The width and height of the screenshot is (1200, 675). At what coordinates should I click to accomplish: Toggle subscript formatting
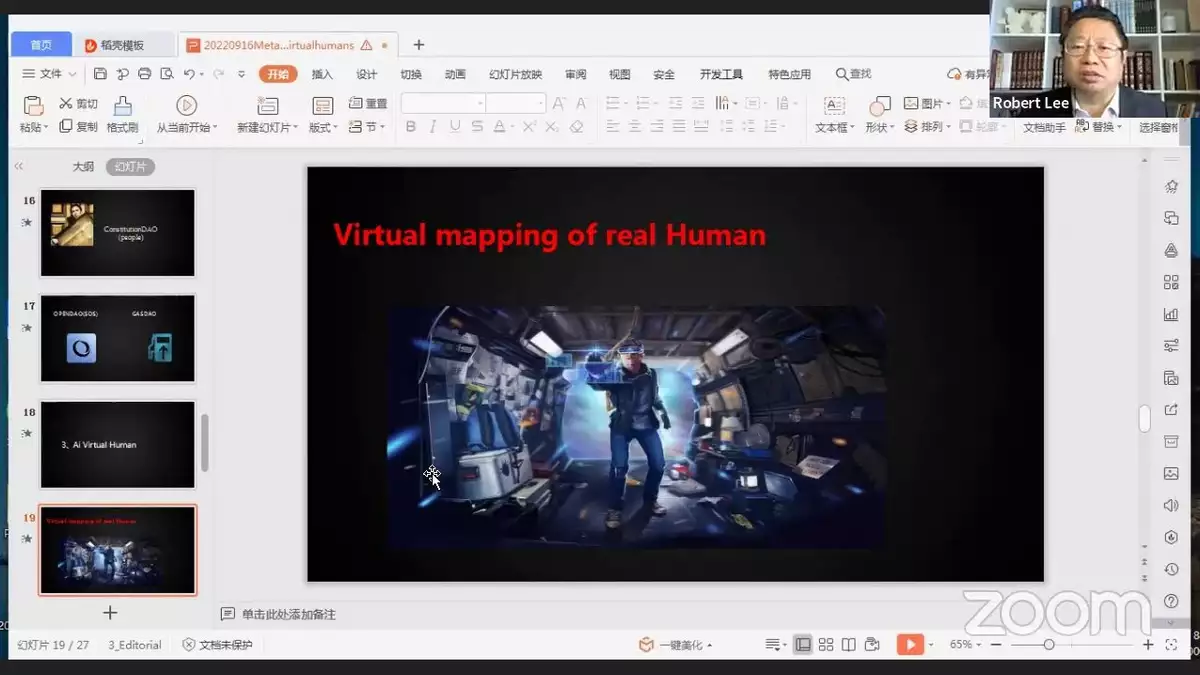[552, 127]
